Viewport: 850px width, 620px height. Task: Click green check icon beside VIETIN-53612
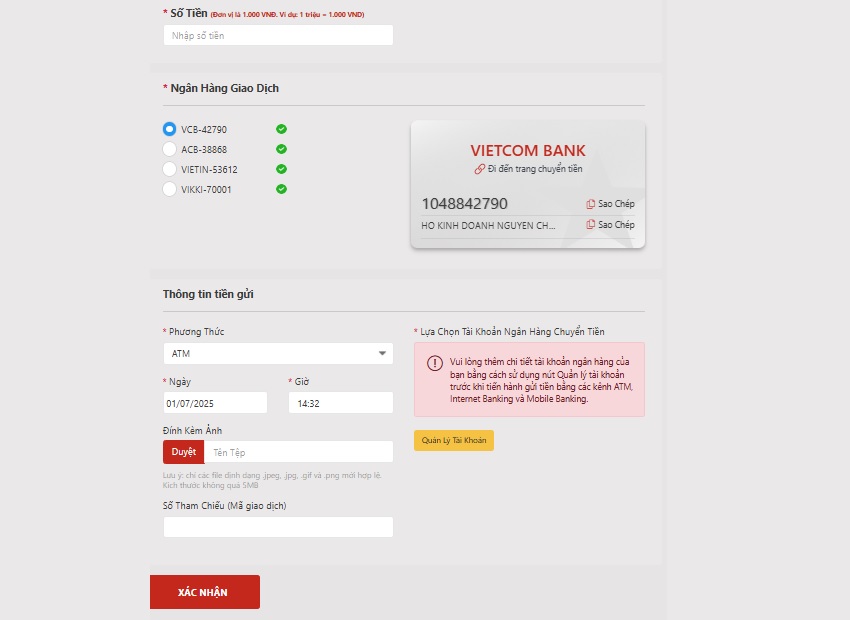pos(281,169)
